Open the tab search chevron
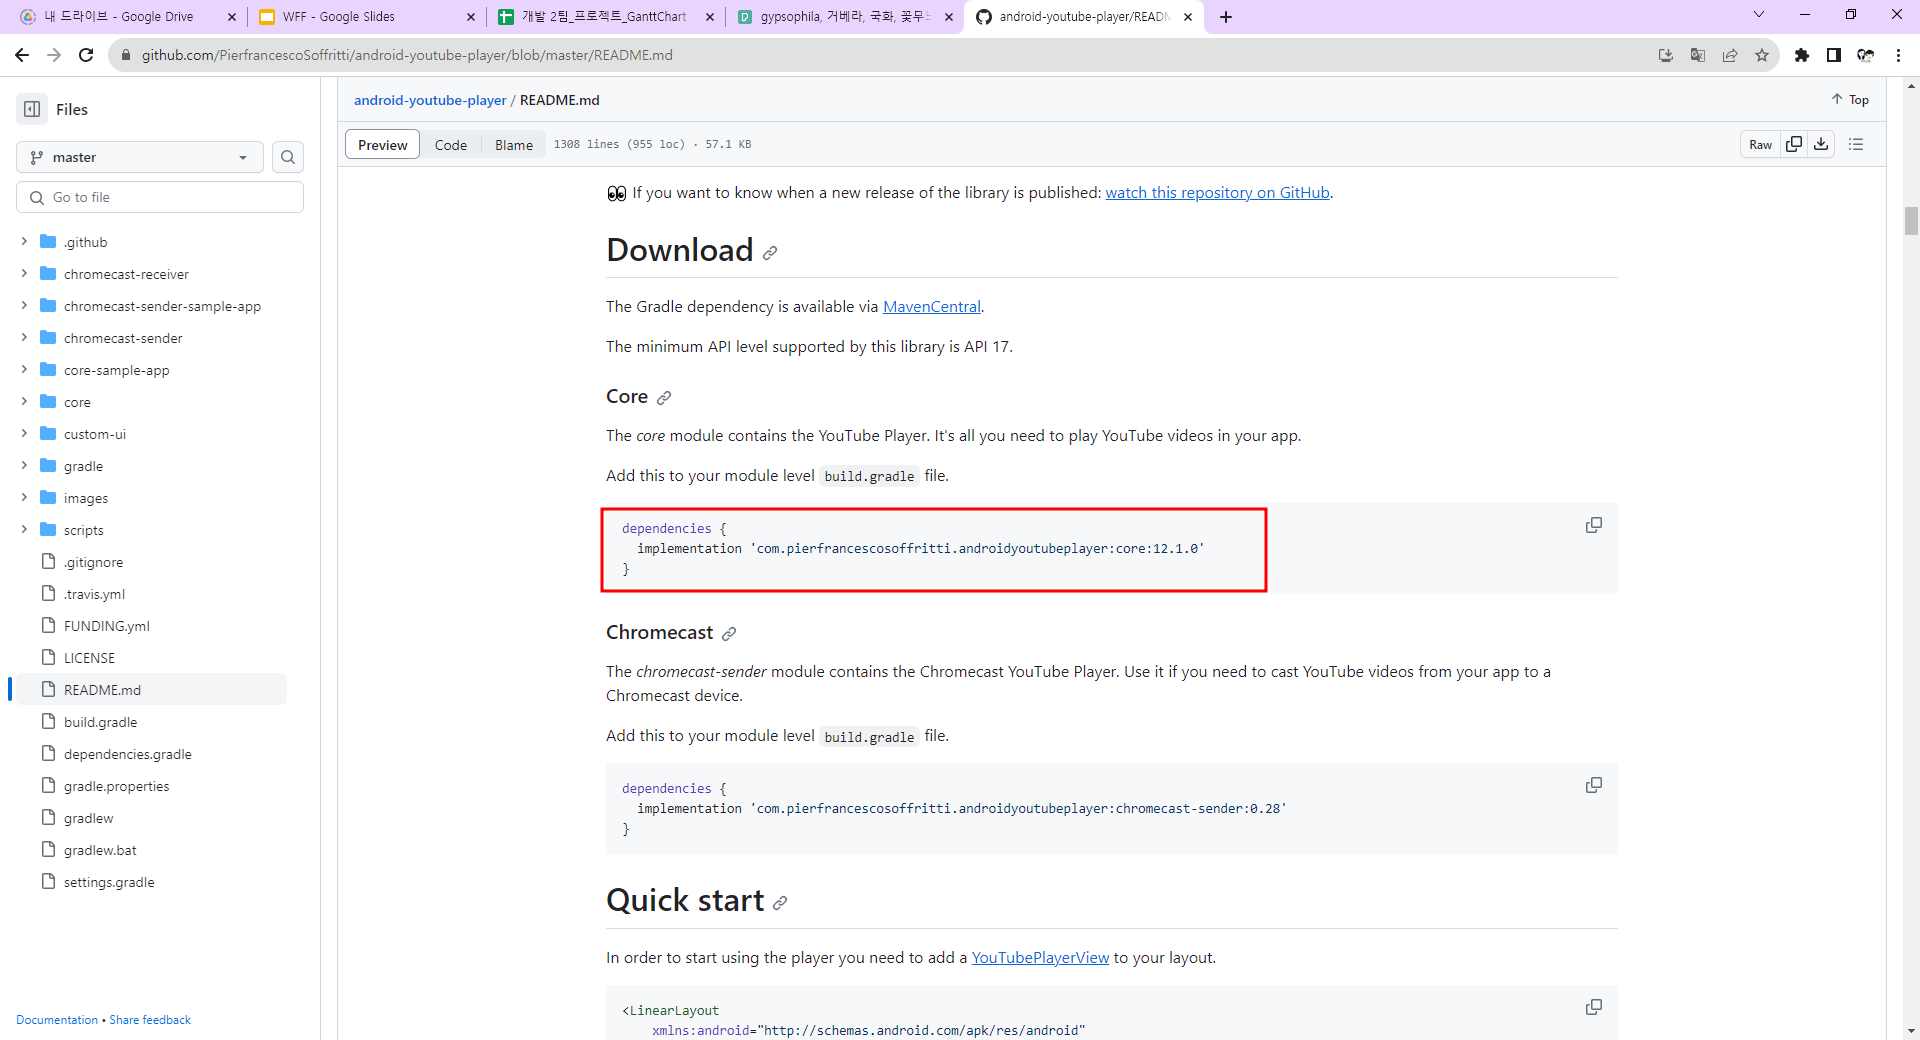 pyautogui.click(x=1759, y=15)
